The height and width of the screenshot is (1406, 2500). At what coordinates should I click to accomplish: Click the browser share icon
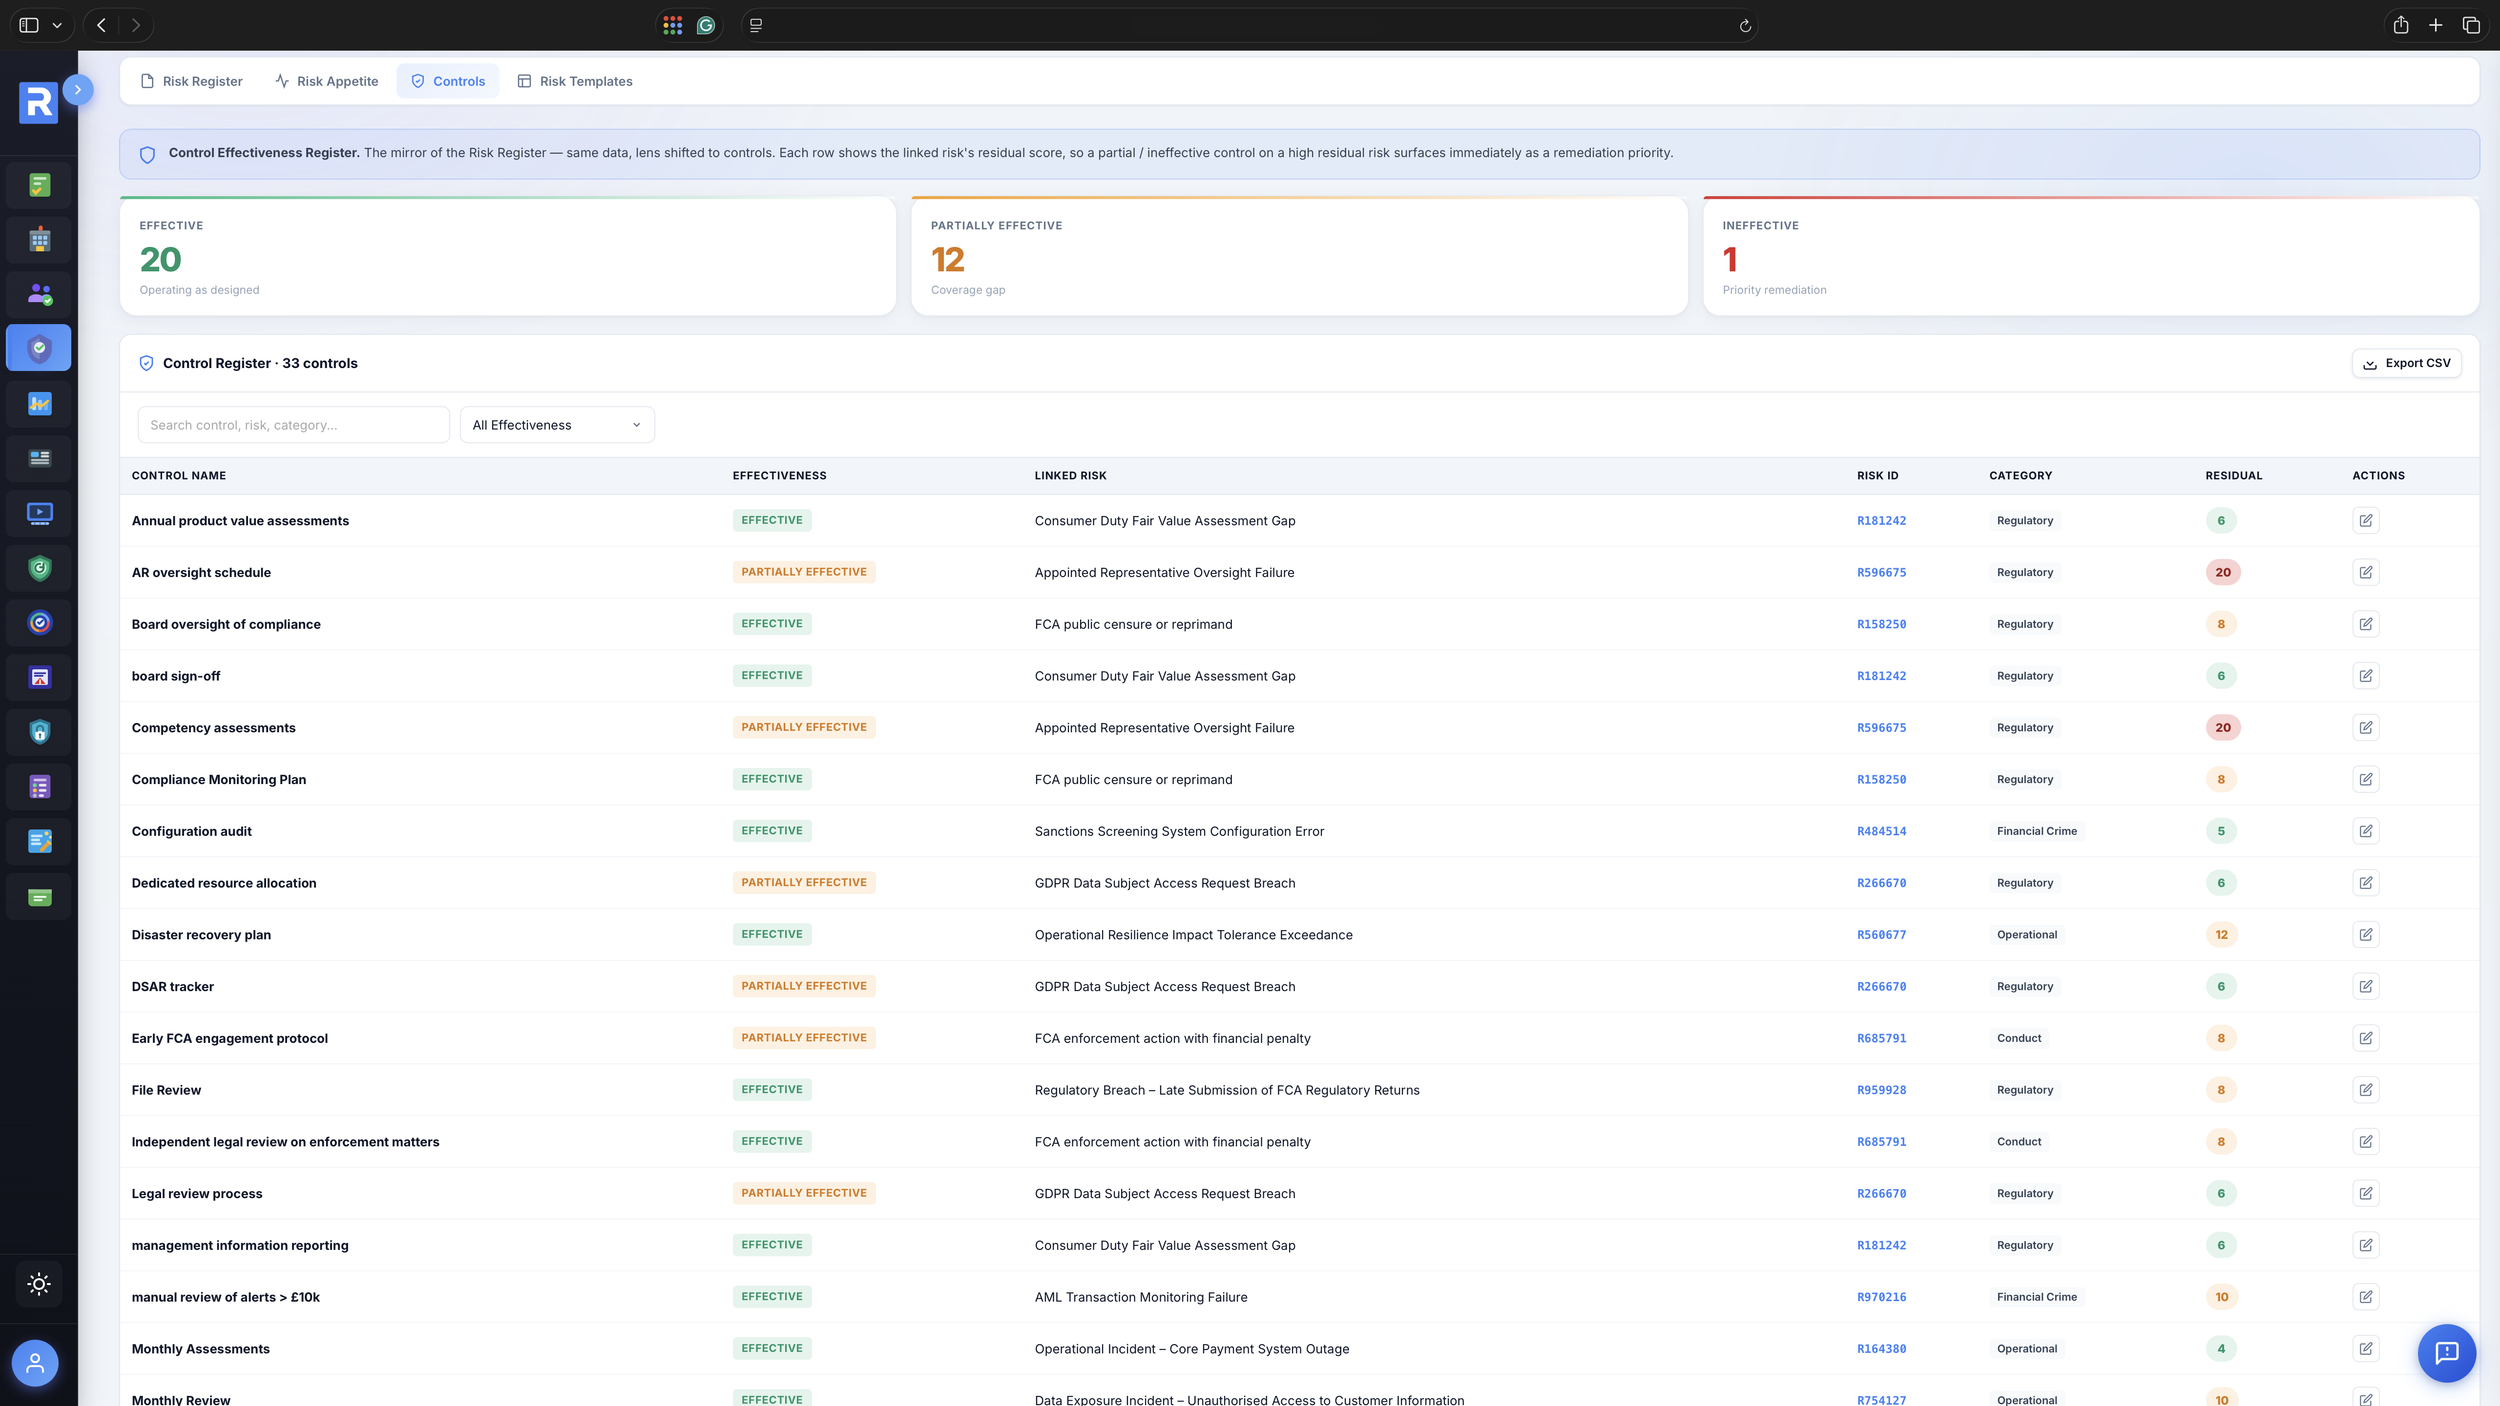[x=2400, y=25]
